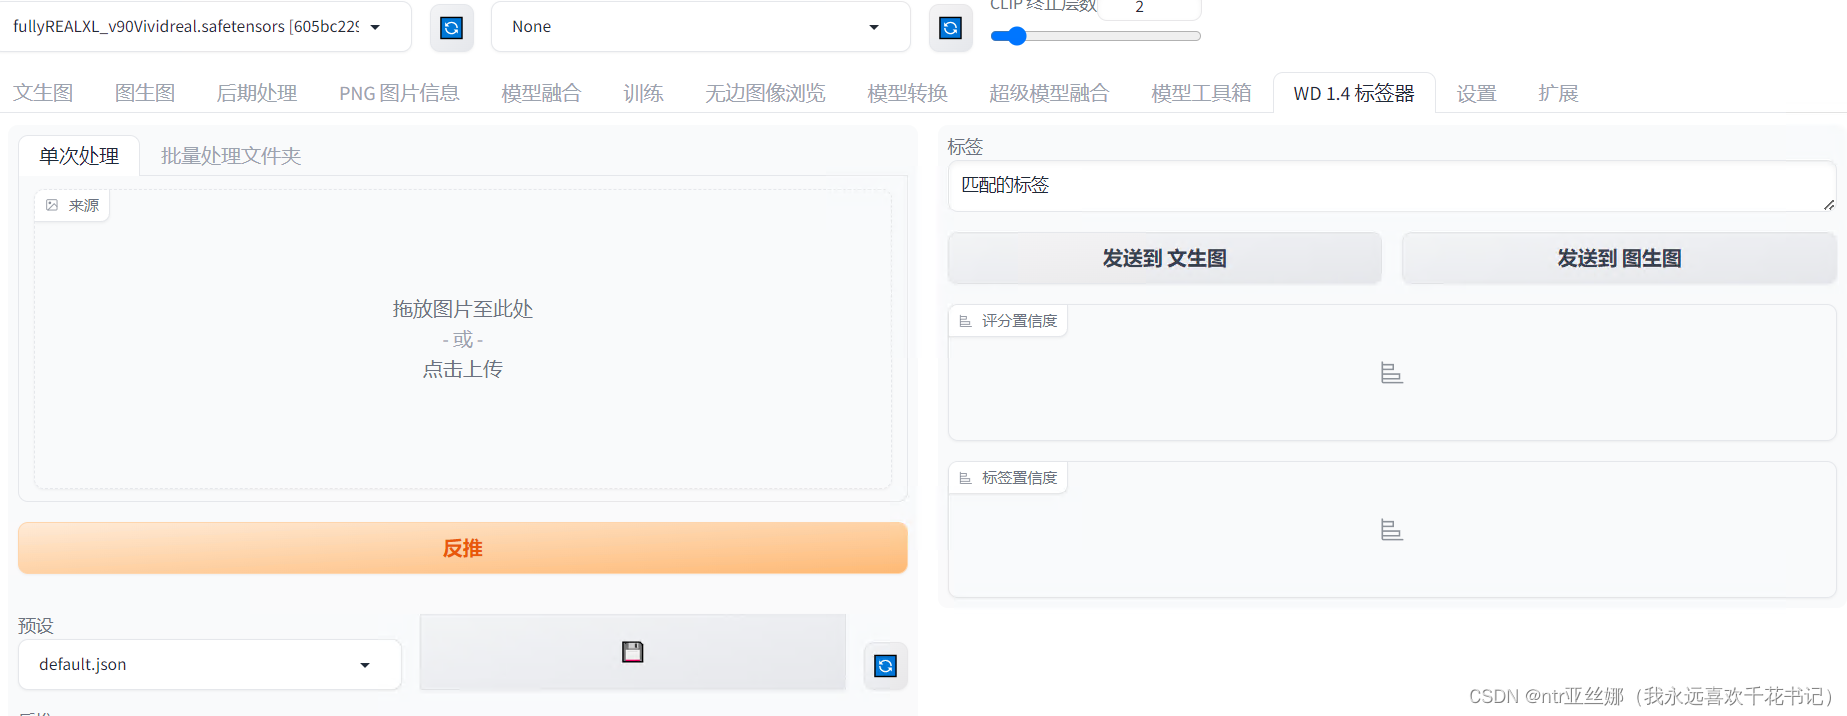Viewport: 1847px width, 716px height.
Task: Click the 预设 label text
Action: coord(36,626)
